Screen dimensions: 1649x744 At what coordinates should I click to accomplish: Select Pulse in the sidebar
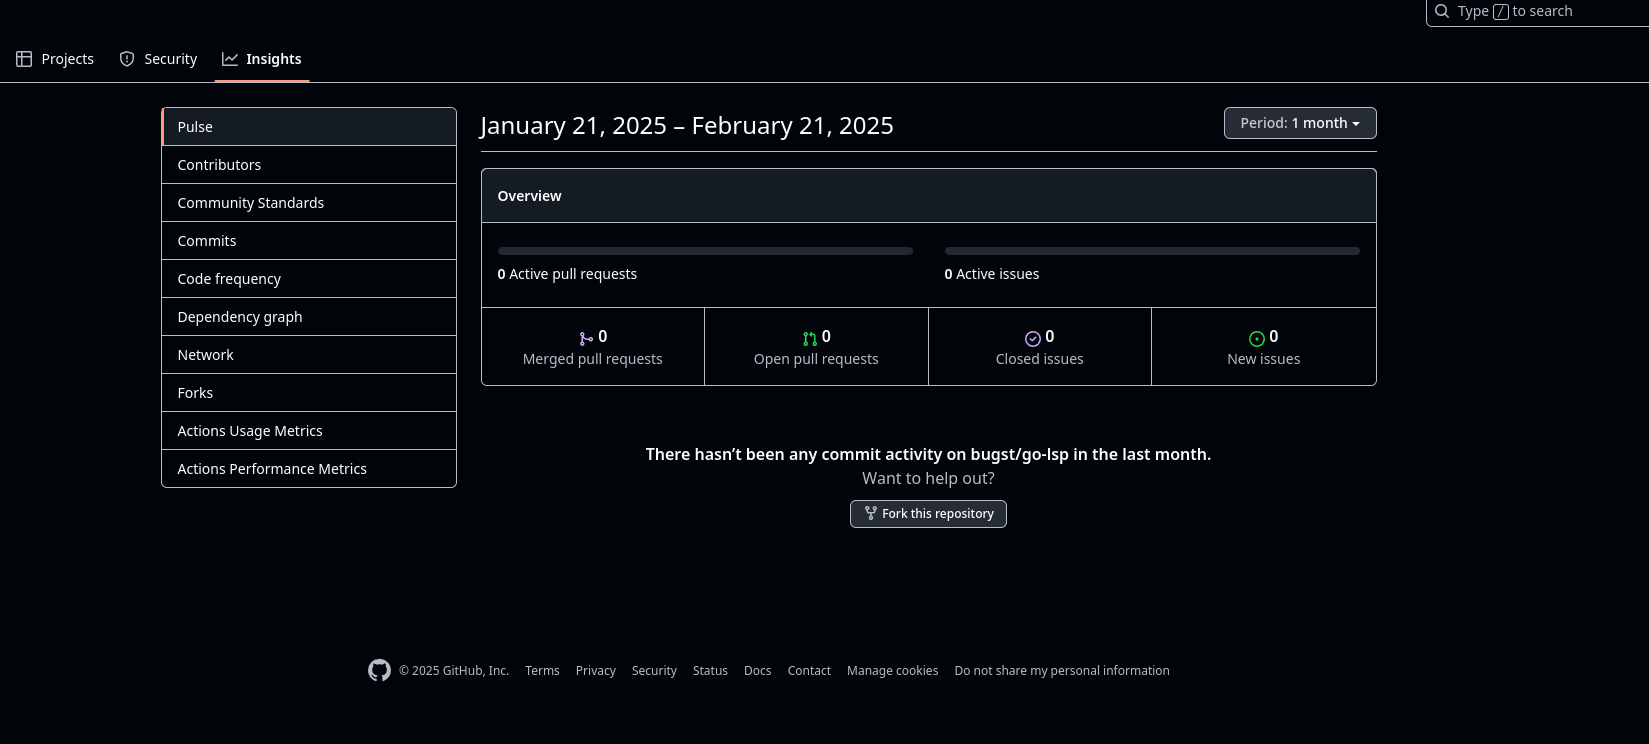309,127
